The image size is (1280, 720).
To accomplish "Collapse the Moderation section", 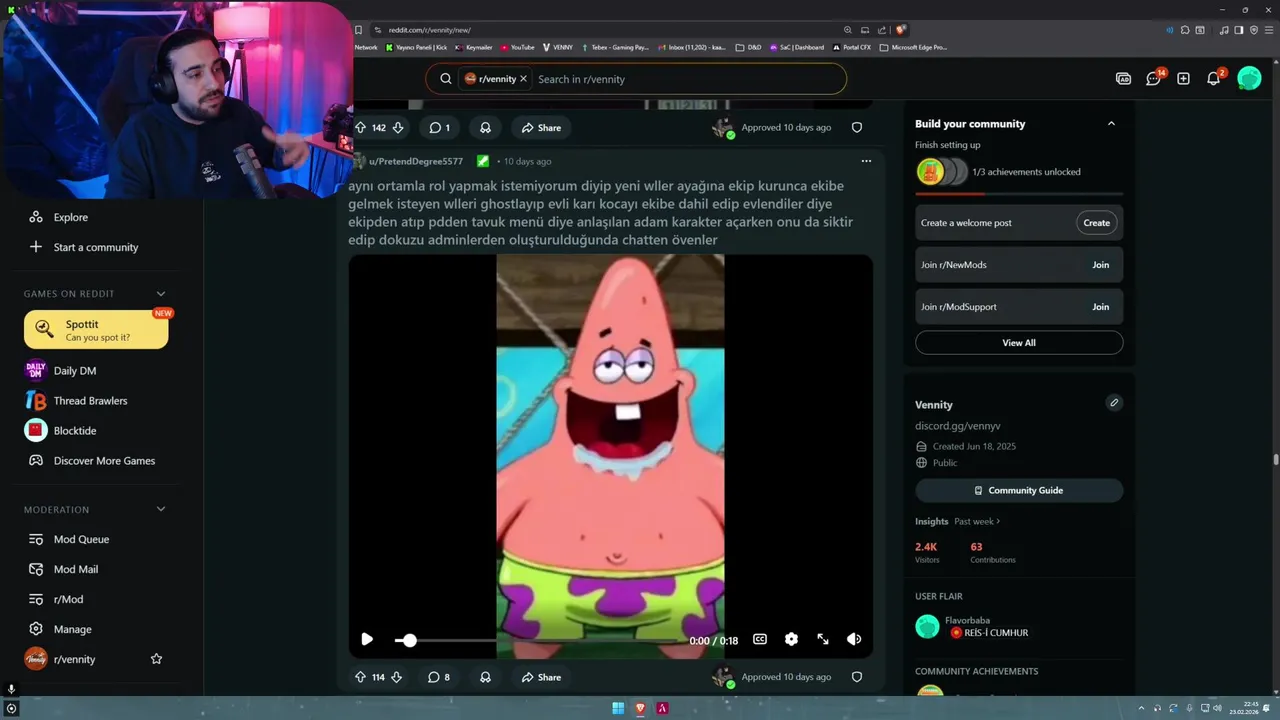I will [160, 509].
